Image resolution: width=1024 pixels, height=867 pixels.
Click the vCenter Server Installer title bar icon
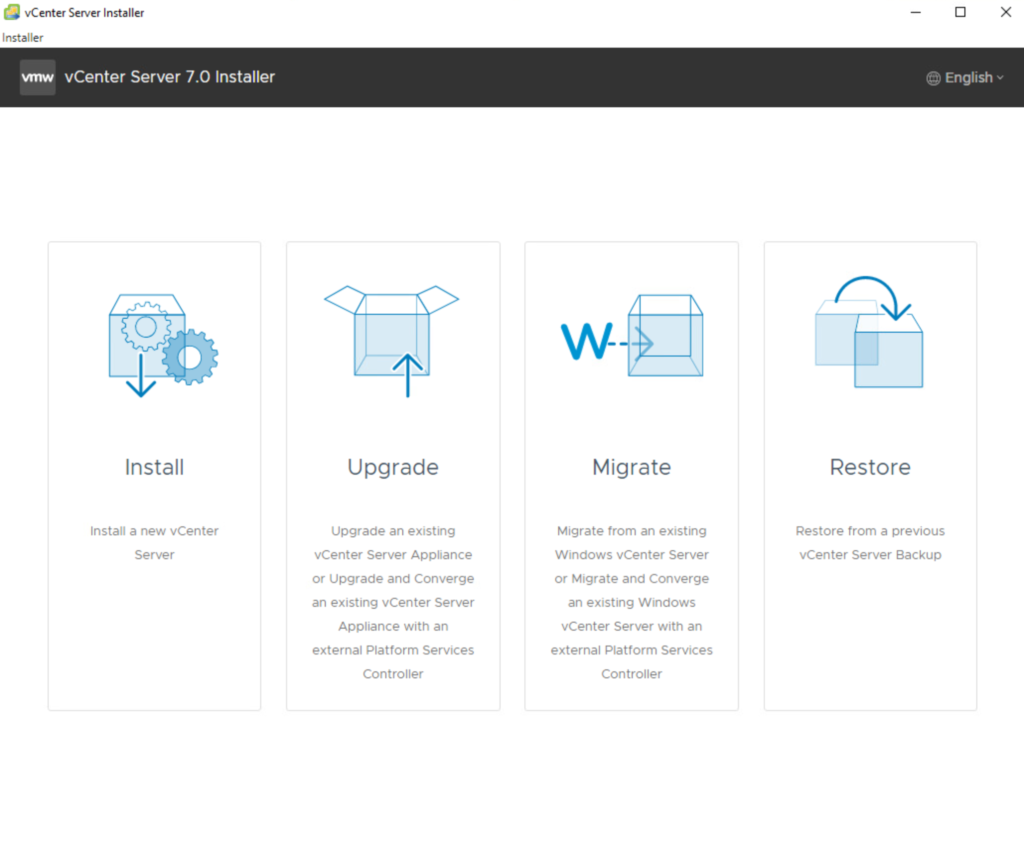click(x=12, y=13)
